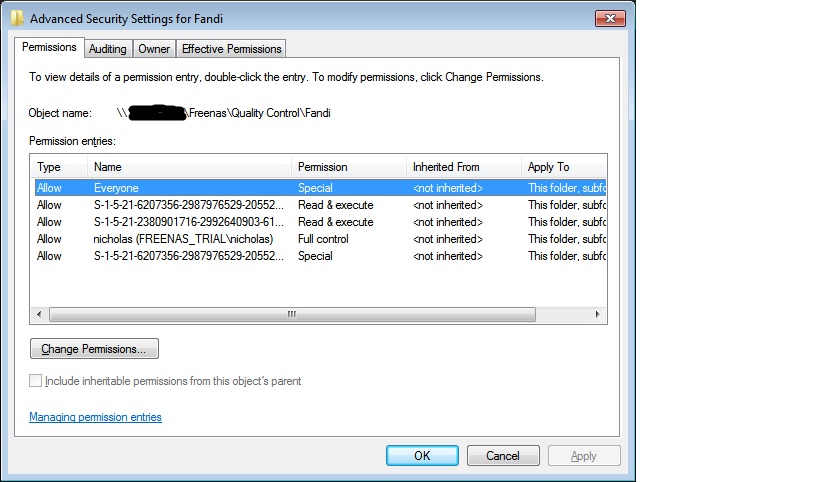The width and height of the screenshot is (819, 482).
Task: Confirm with the OK button
Action: [422, 455]
